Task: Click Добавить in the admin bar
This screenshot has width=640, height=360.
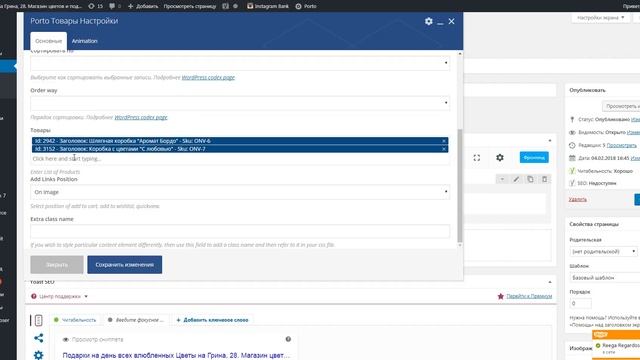Action: pos(143,6)
